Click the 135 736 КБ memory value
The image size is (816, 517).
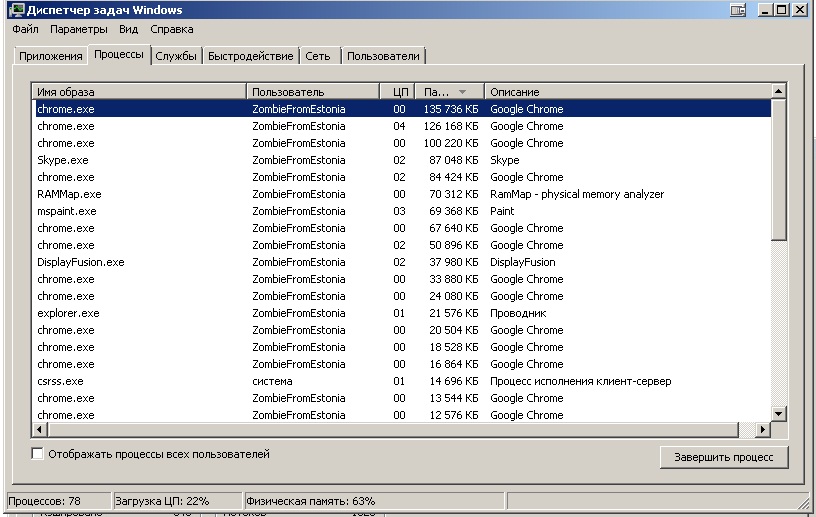tap(451, 109)
